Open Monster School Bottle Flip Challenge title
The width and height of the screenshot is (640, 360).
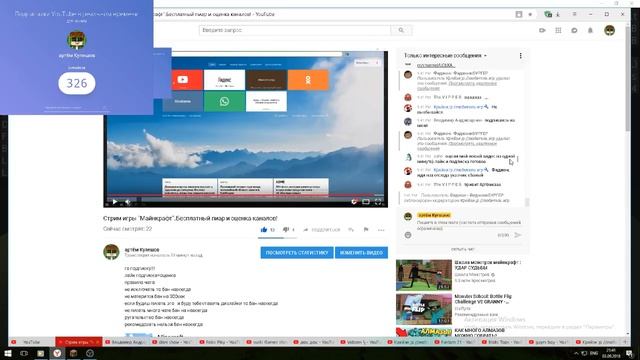[483, 299]
